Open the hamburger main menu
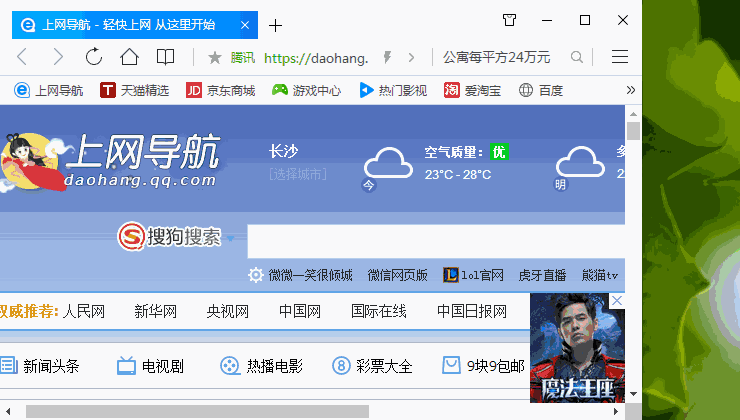 tap(620, 57)
